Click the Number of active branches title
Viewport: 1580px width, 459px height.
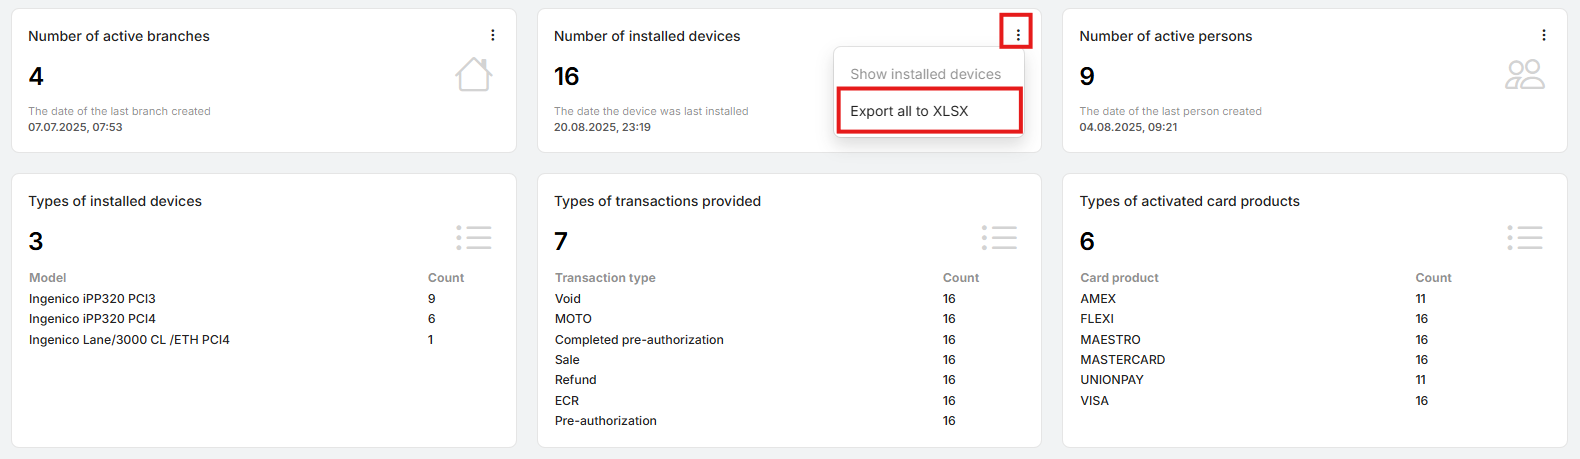point(119,36)
